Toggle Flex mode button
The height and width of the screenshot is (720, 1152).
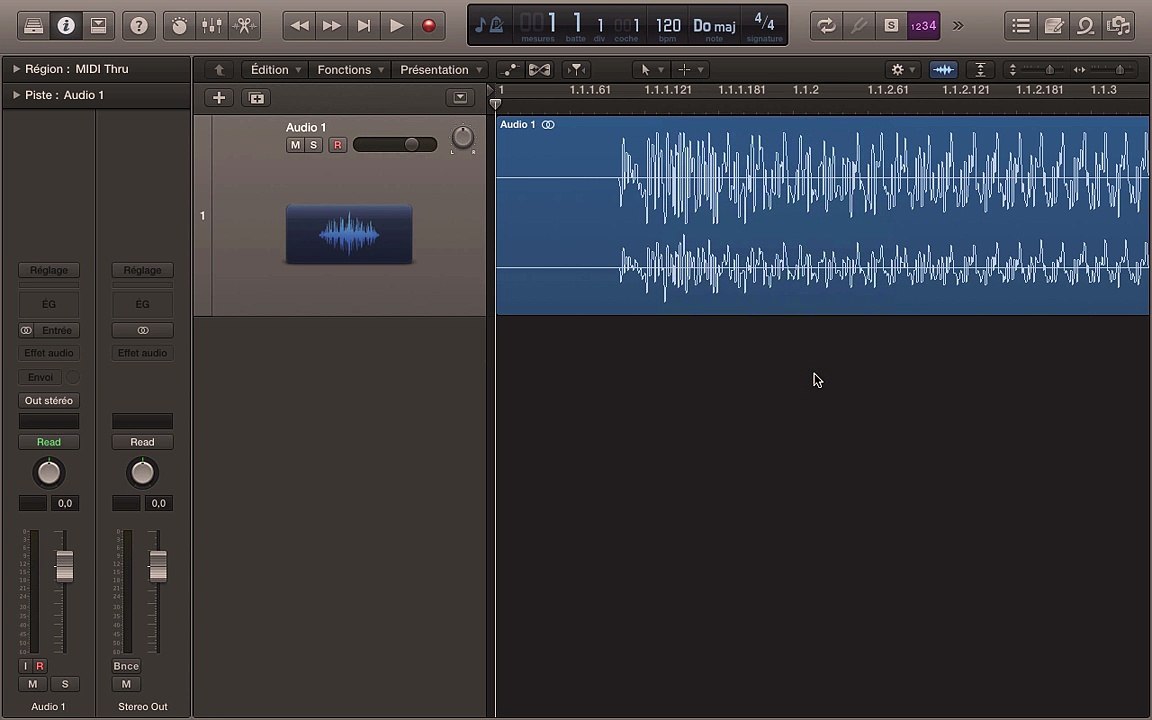click(x=539, y=70)
